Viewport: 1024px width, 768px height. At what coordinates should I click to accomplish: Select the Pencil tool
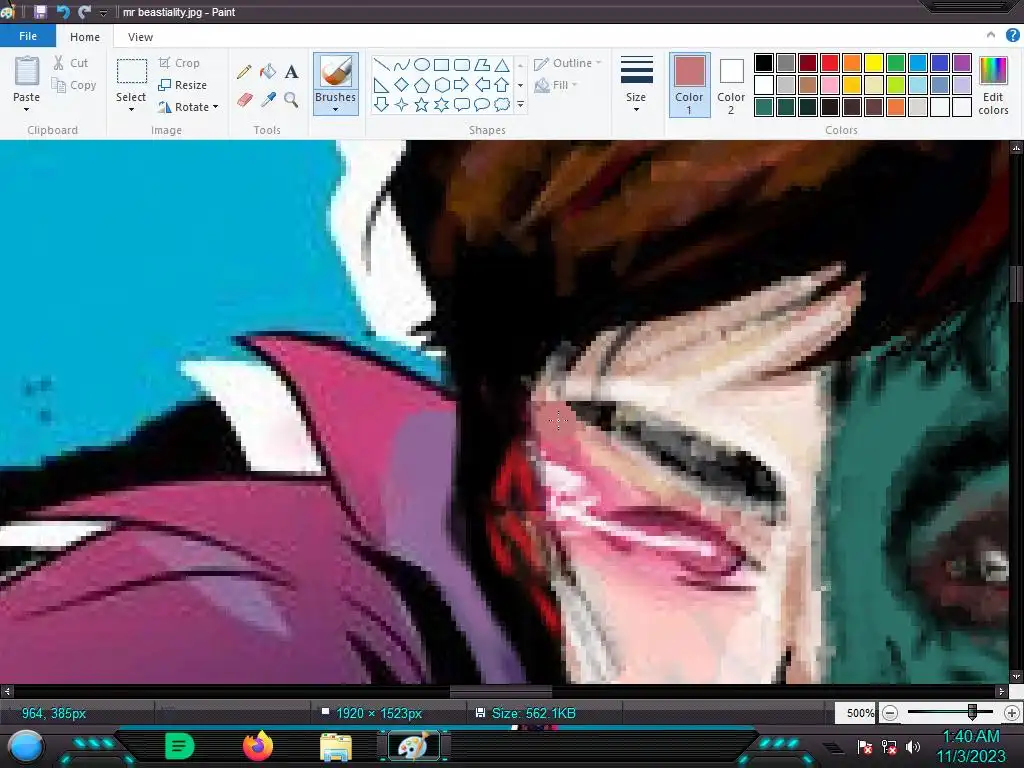[244, 72]
